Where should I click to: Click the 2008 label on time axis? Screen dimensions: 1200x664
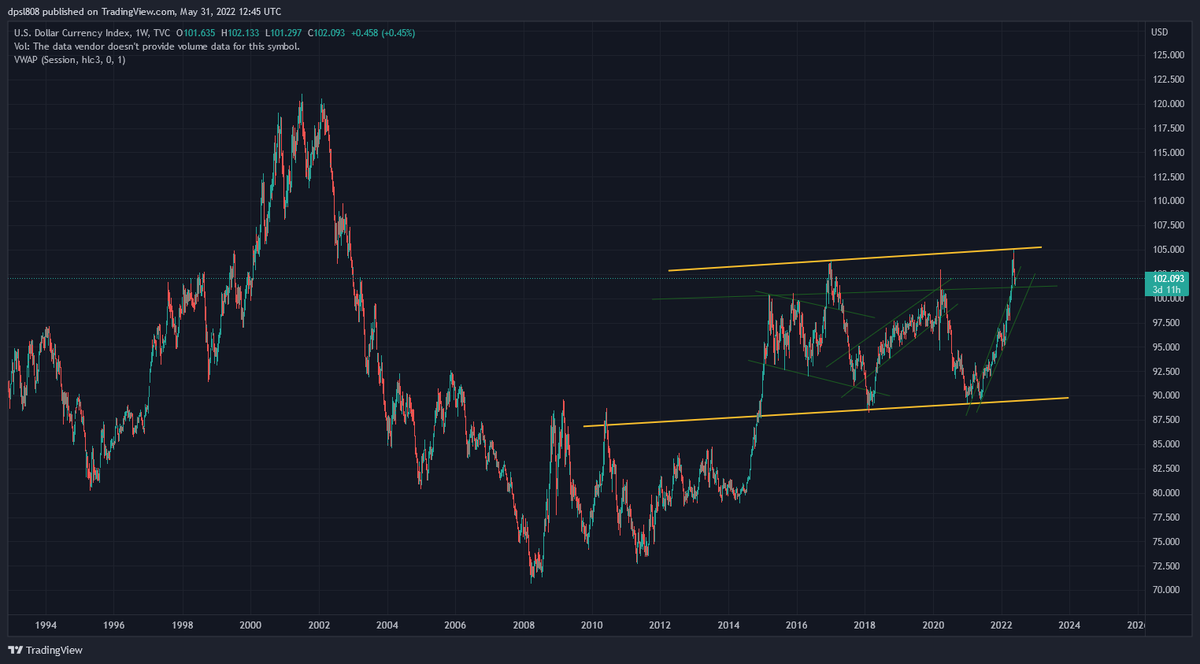524,626
